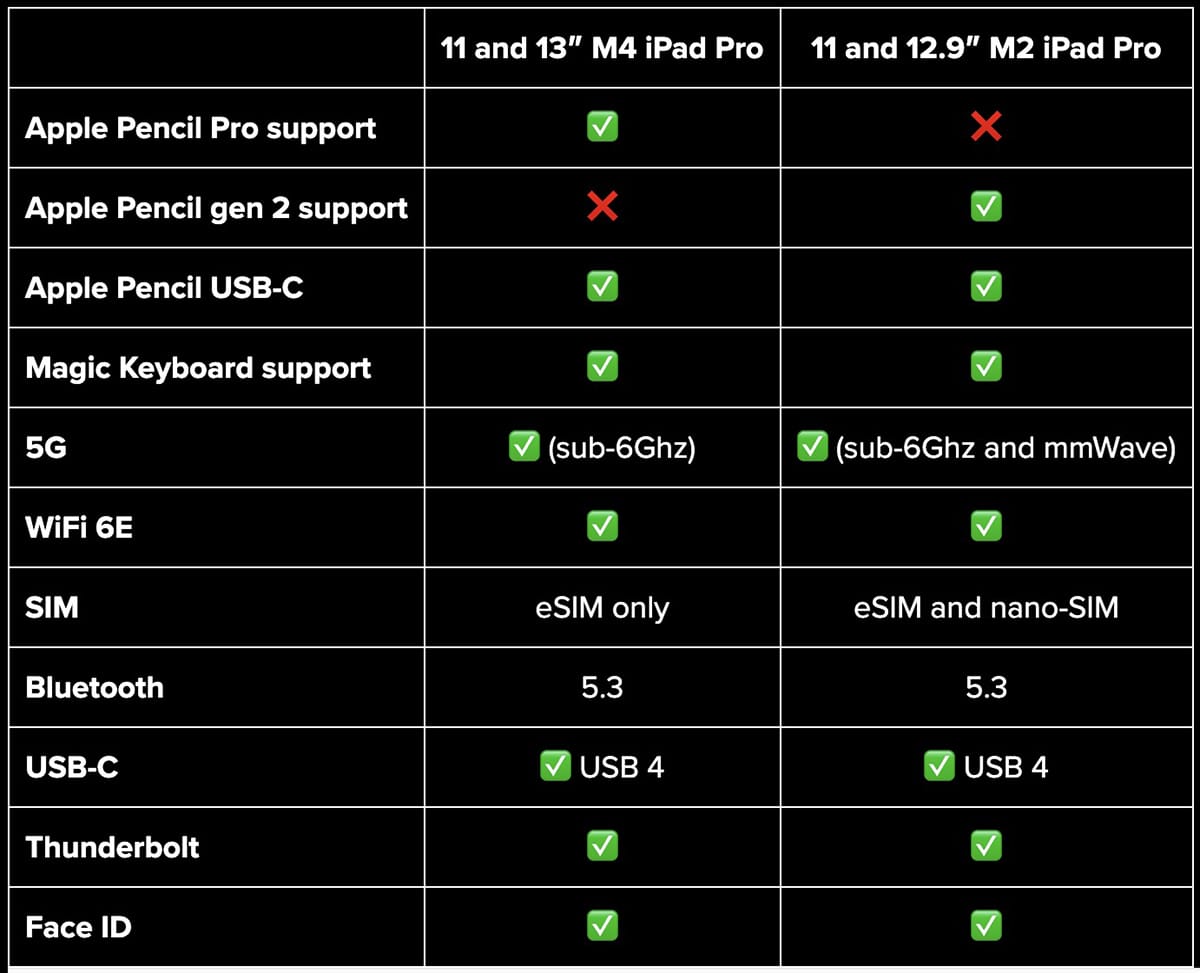Click the M2 Apple Pencil gen 2 checkmark
1200x973 pixels.
click(x=986, y=207)
